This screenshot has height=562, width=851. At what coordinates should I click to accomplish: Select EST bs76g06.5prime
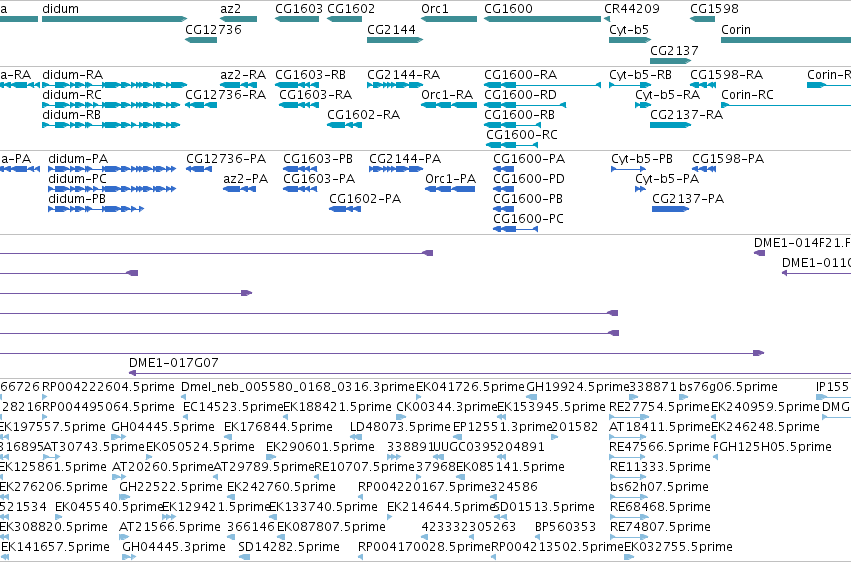(x=728, y=387)
